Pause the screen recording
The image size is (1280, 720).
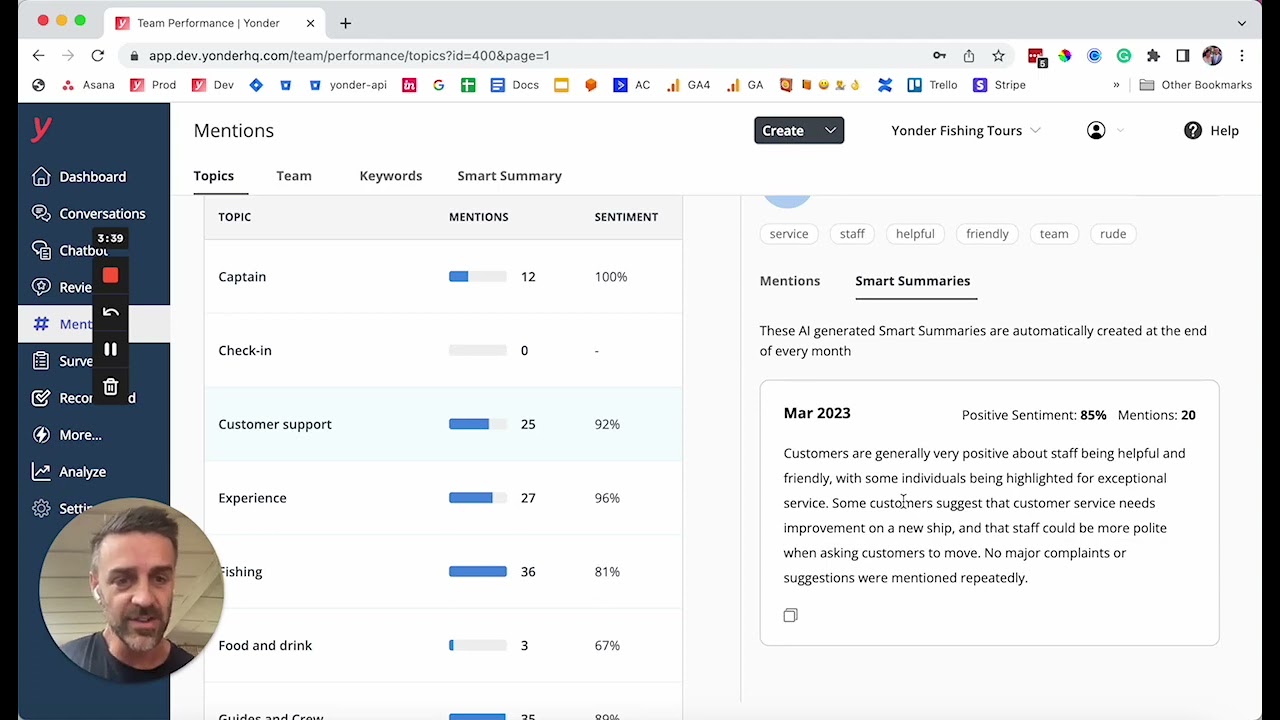click(110, 349)
